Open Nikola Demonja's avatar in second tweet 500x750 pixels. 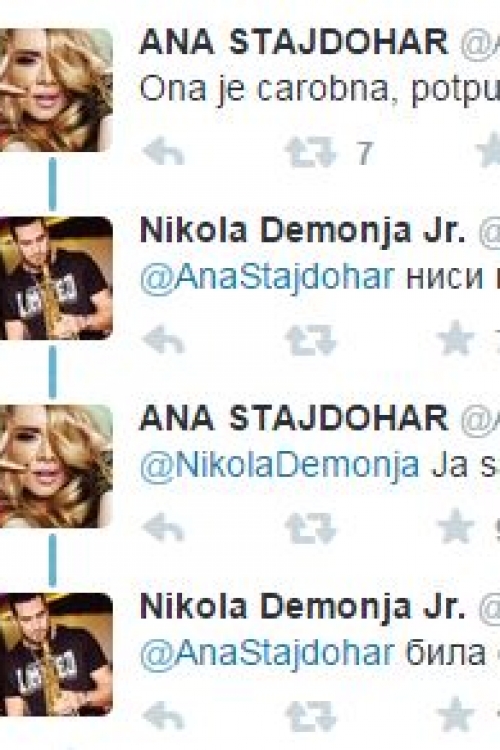pyautogui.click(x=56, y=278)
